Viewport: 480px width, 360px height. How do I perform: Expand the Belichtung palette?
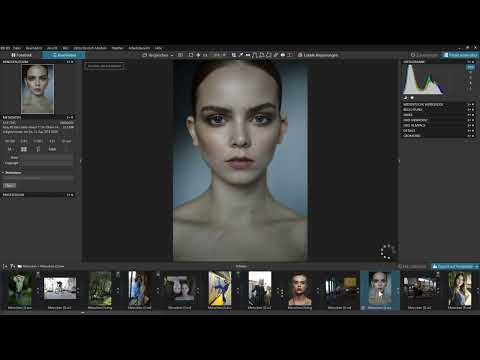click(x=438, y=110)
